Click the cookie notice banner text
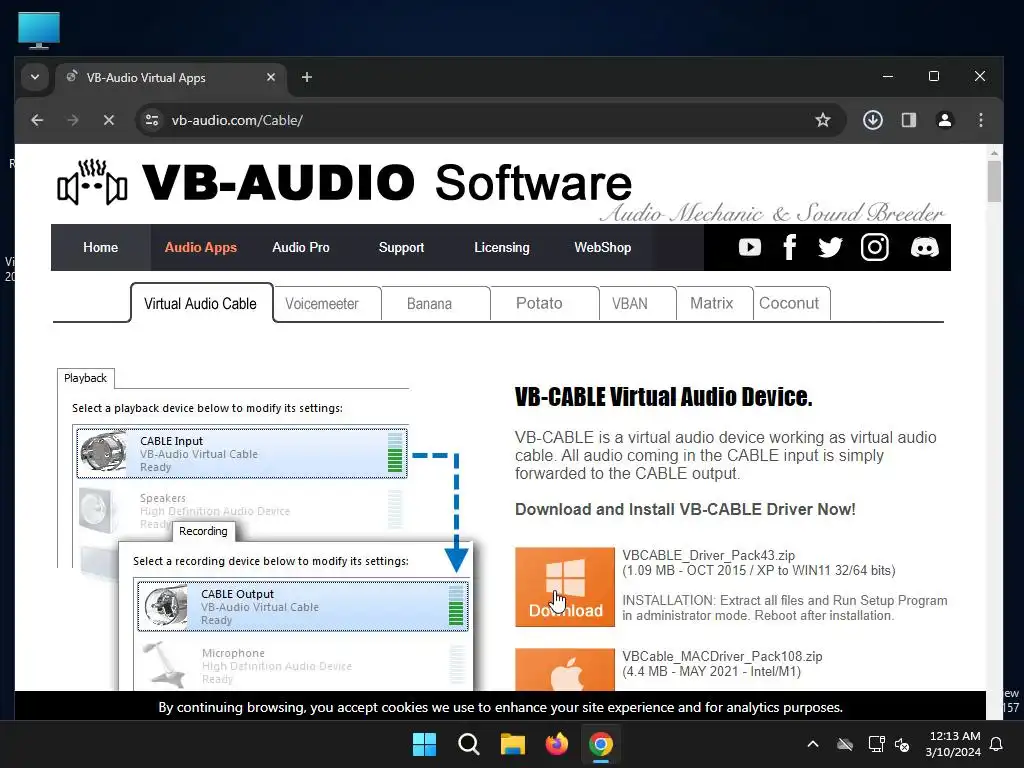The image size is (1024, 768). pyautogui.click(x=500, y=707)
